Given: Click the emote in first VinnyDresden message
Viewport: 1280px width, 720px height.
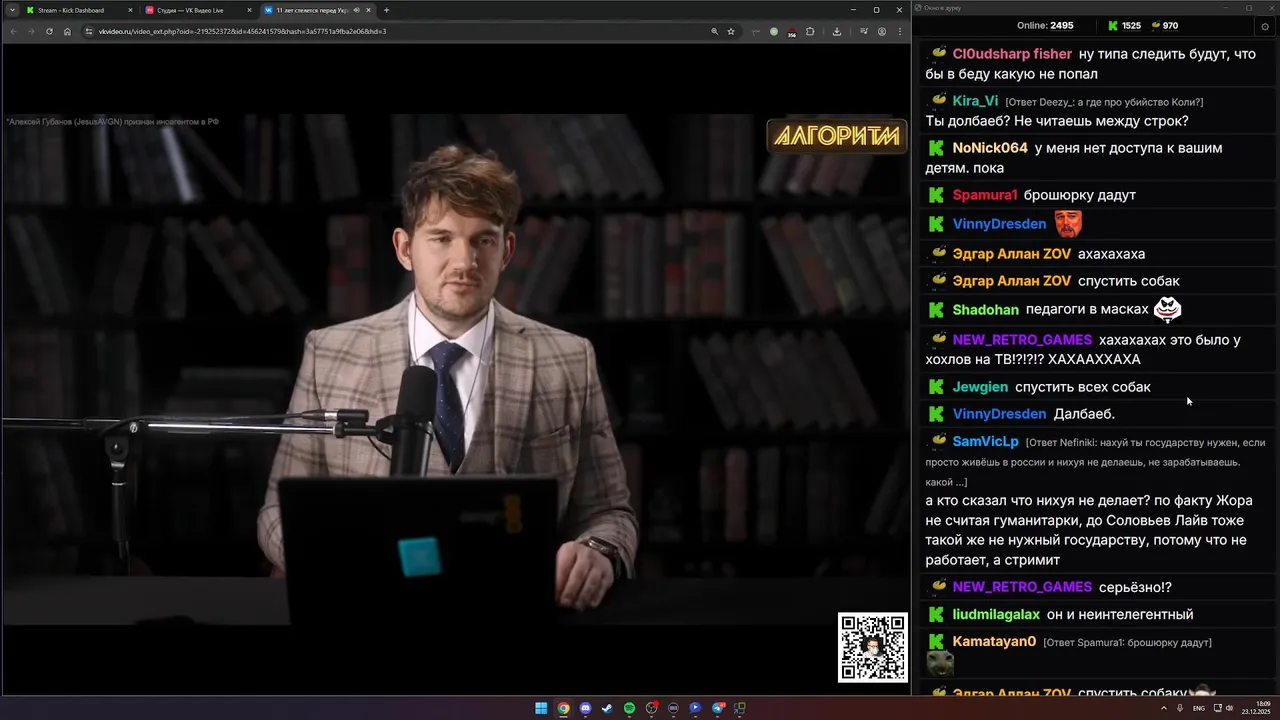Looking at the screenshot, I should click(x=1068, y=223).
